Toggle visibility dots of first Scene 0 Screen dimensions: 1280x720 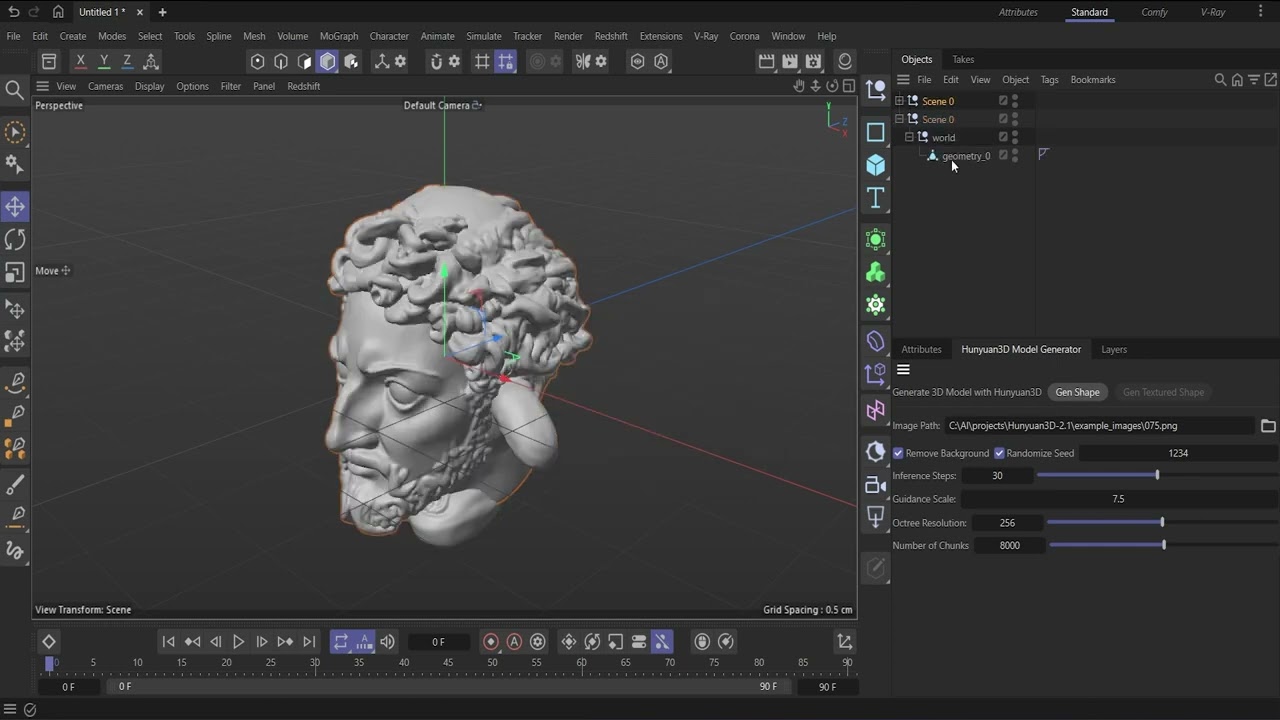[x=1015, y=101]
